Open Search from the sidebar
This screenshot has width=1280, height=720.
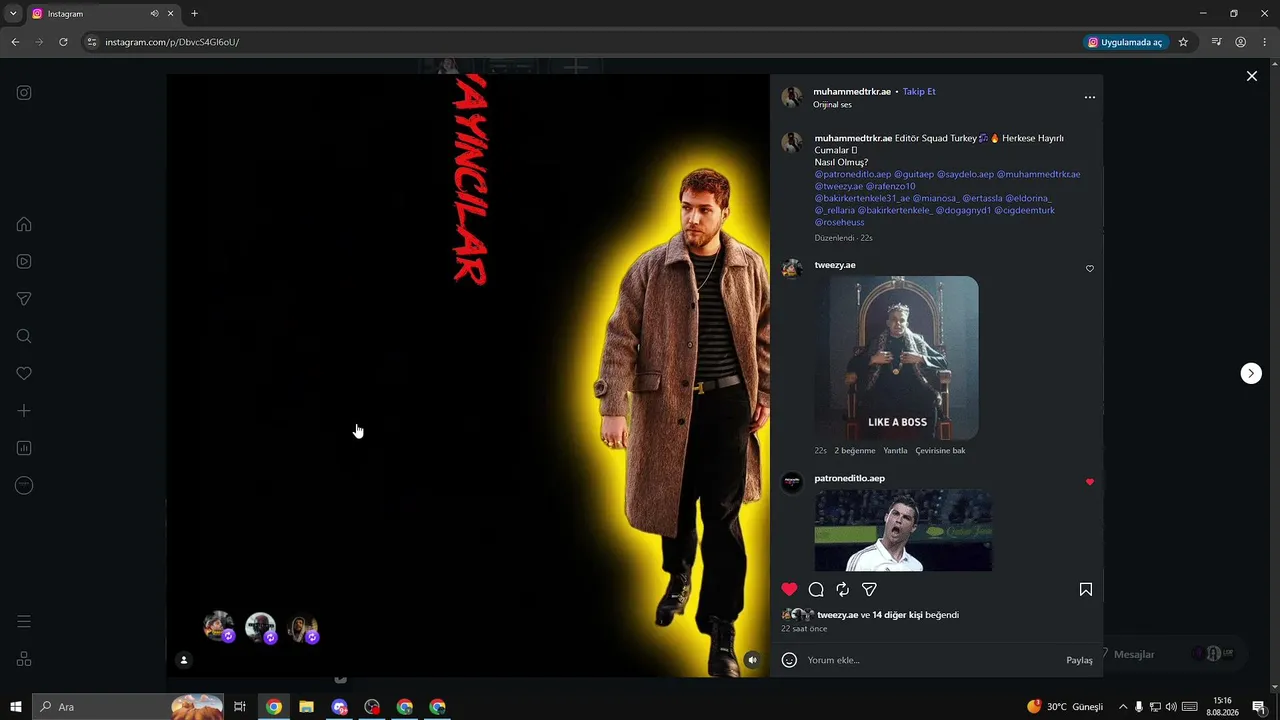pos(24,336)
